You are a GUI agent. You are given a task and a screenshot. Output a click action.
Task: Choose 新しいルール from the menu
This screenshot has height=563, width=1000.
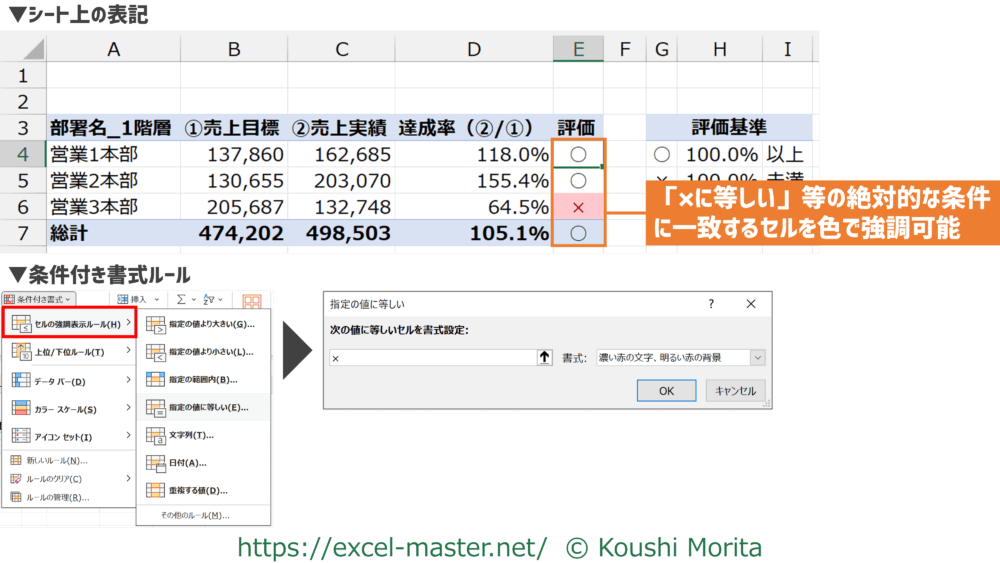coord(56,461)
